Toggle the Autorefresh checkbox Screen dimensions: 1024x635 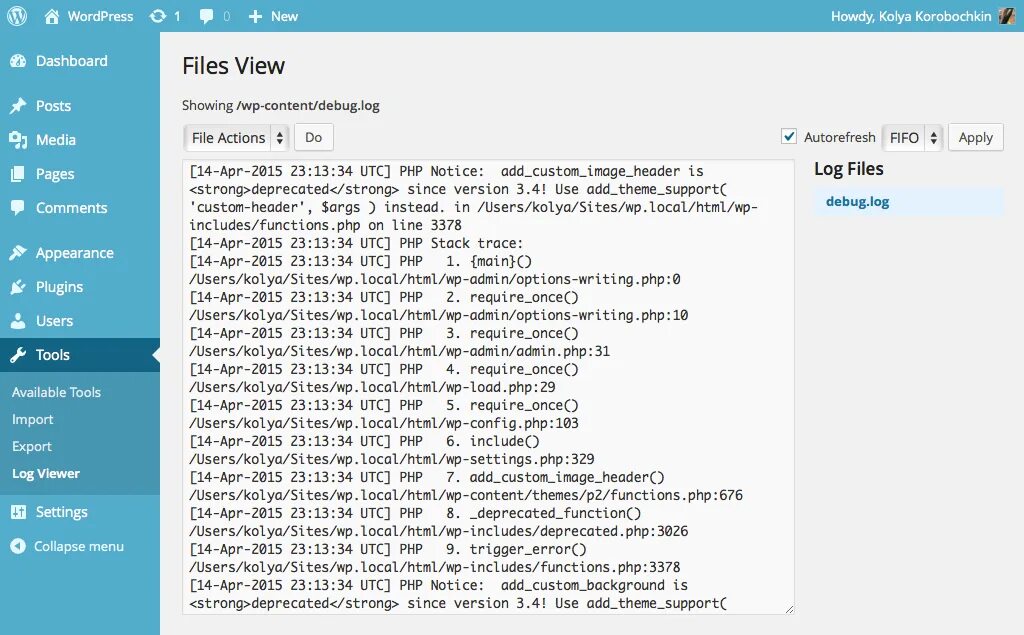click(x=789, y=137)
